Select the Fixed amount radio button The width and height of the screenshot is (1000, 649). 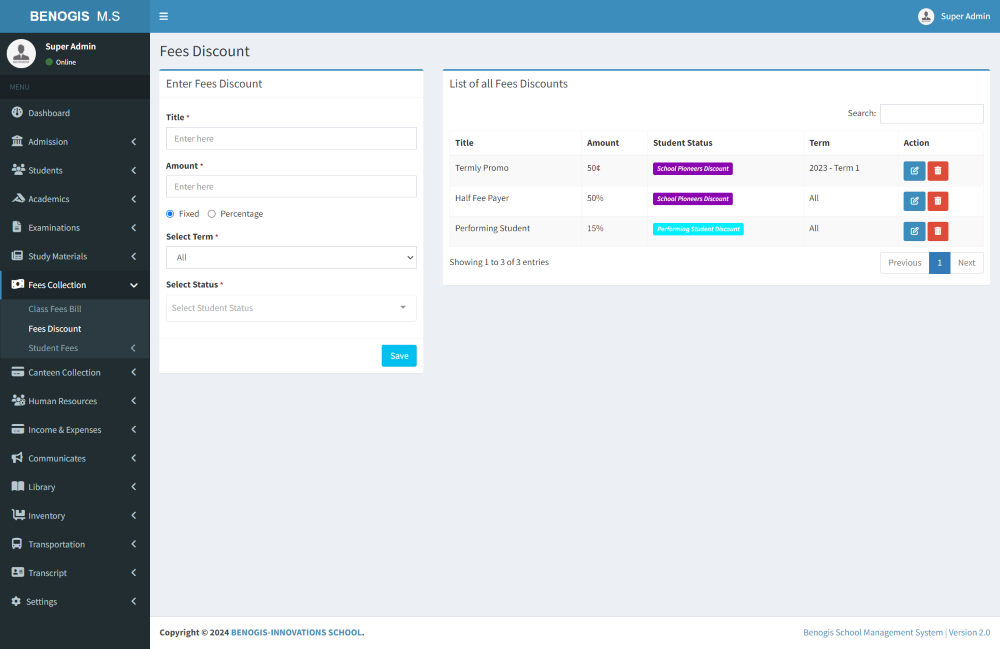tap(170, 214)
